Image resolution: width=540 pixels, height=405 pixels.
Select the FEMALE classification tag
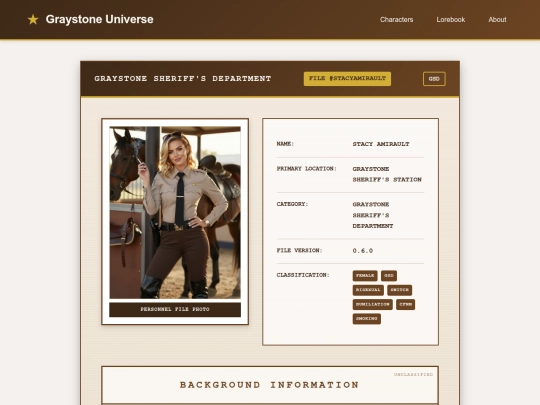point(365,276)
